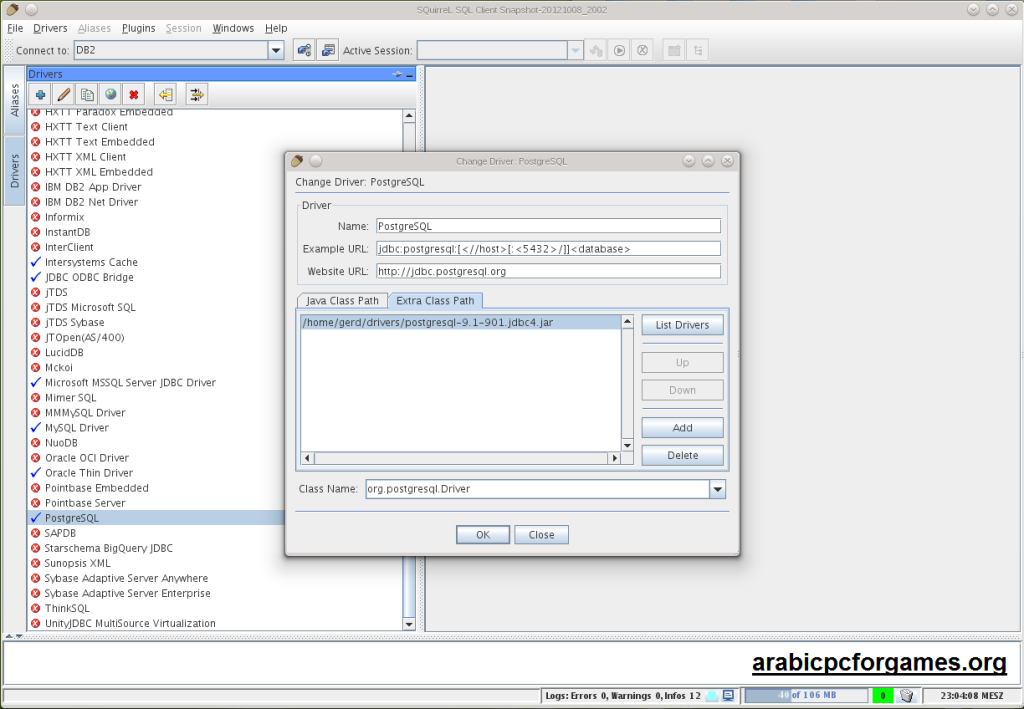Click the pencil modify driver icon
The width and height of the screenshot is (1024, 709).
click(x=63, y=95)
